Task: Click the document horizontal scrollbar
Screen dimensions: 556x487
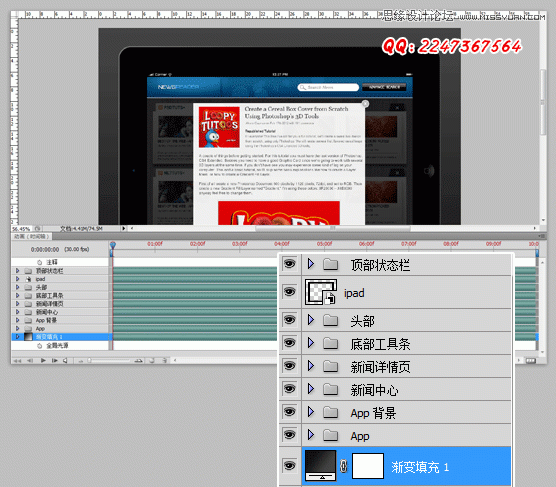Action: pyautogui.click(x=333, y=228)
